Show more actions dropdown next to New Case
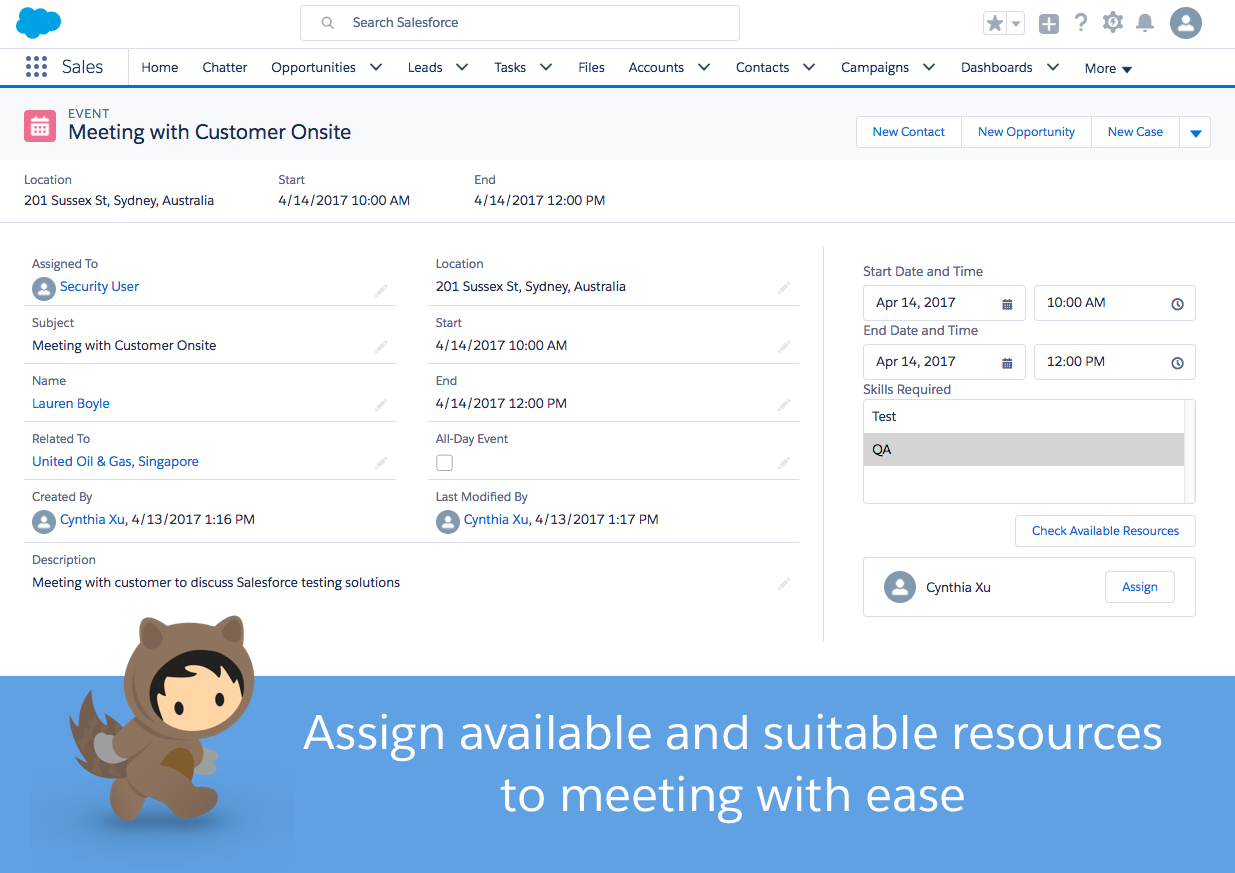This screenshot has height=873, width=1235. point(1195,133)
